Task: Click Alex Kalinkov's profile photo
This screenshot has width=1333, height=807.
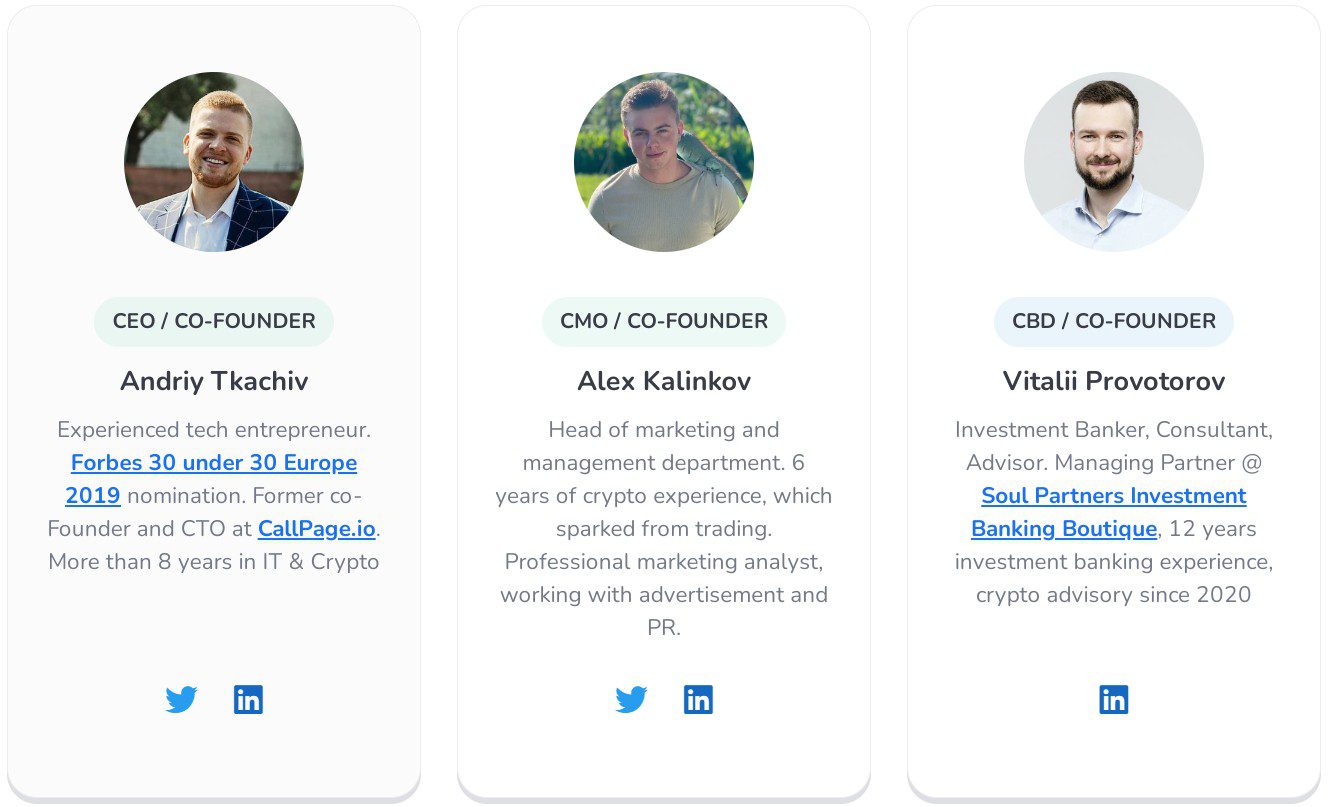Action: tap(664, 162)
